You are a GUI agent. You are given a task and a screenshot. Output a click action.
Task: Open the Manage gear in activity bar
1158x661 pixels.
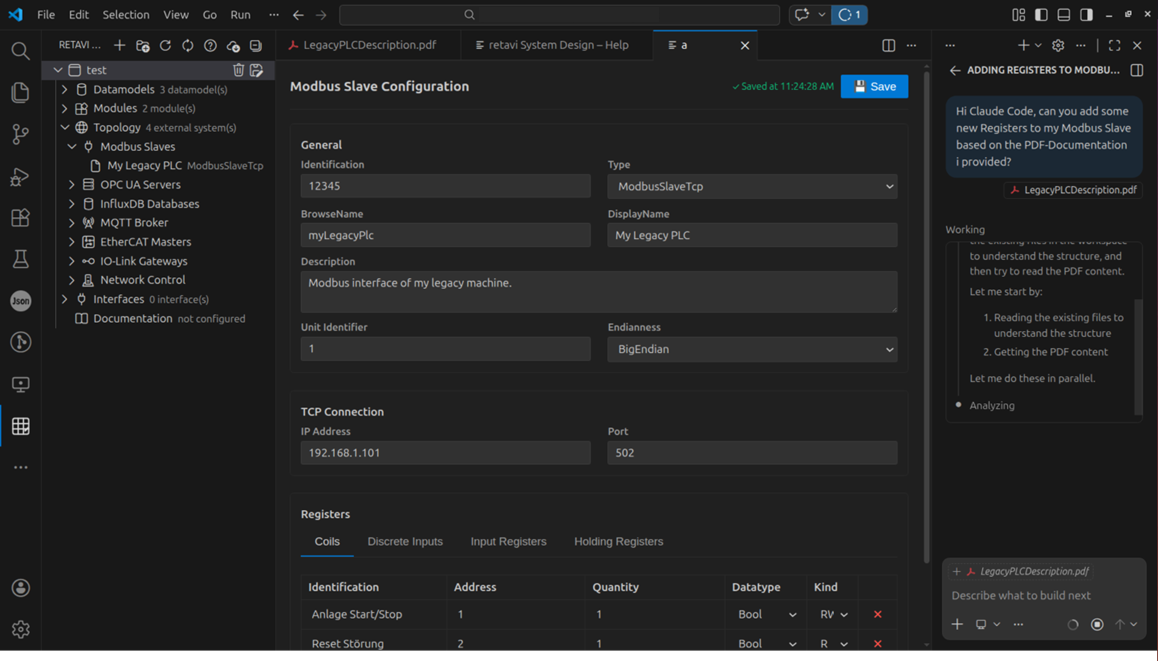pos(21,629)
